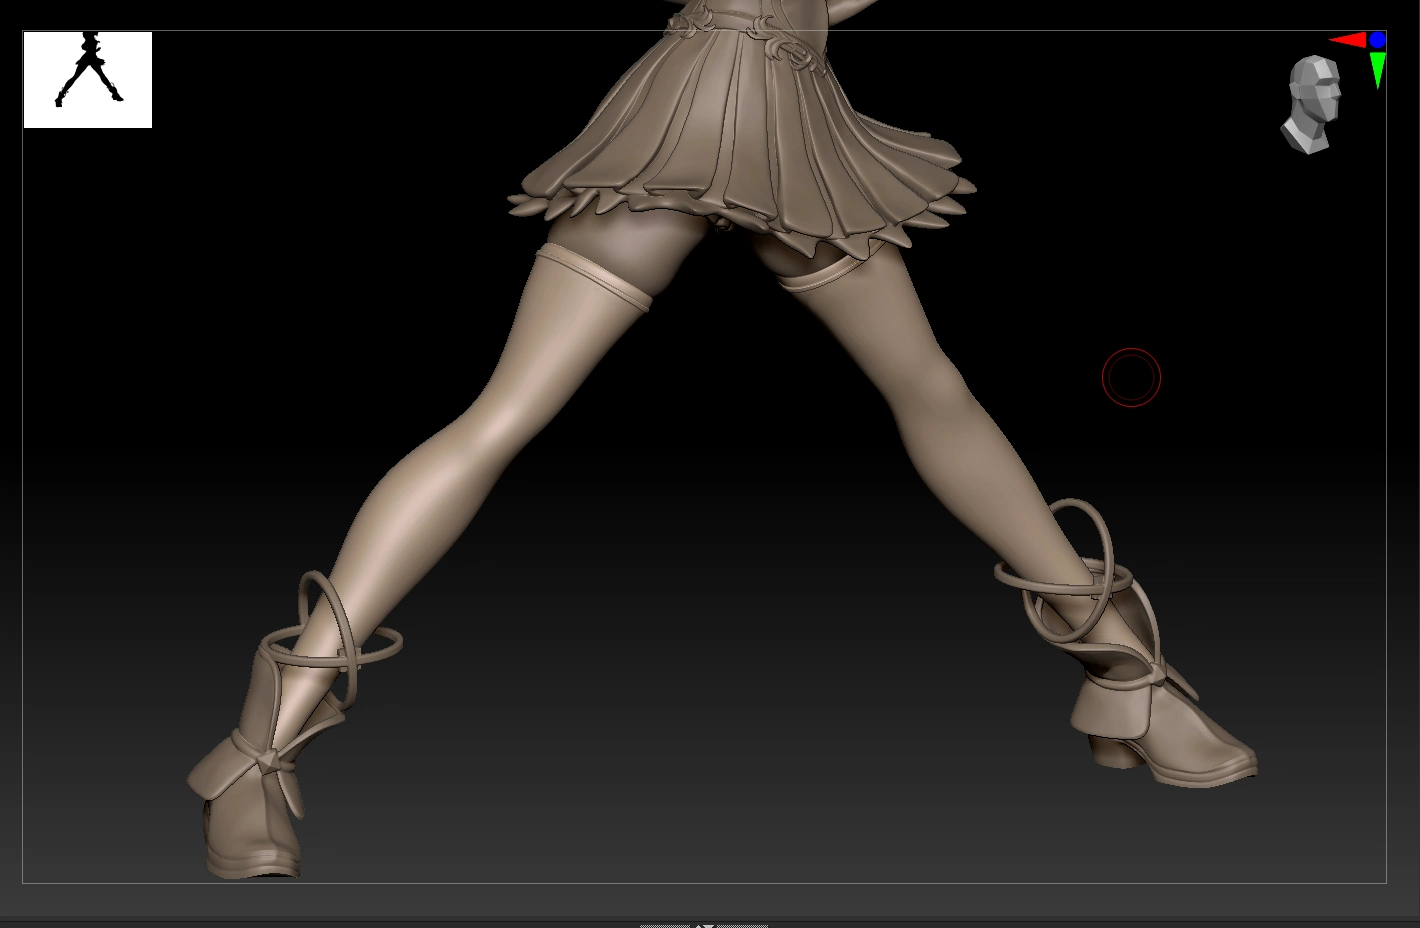Click the silhouette preview thumbnail
The image size is (1420, 928).
(88, 80)
